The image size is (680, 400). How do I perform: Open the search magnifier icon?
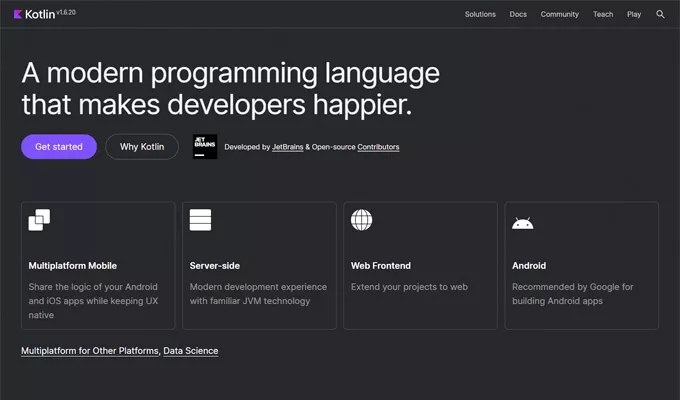660,14
